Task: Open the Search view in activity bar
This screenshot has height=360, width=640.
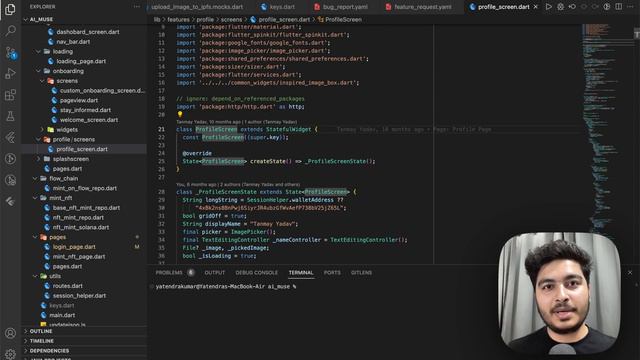Action: 10,30
